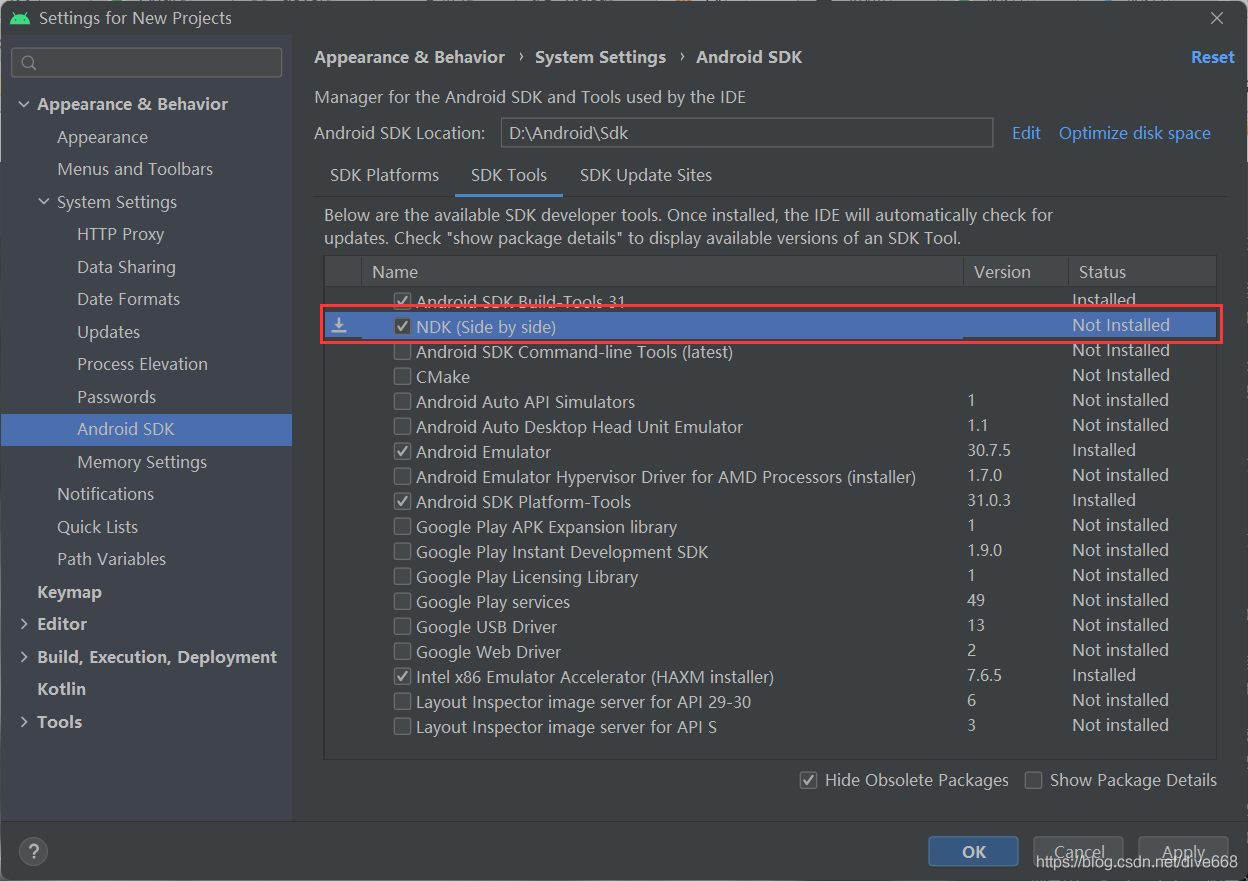
Task: Click the download icon beside NDK row
Action: pyautogui.click(x=340, y=326)
